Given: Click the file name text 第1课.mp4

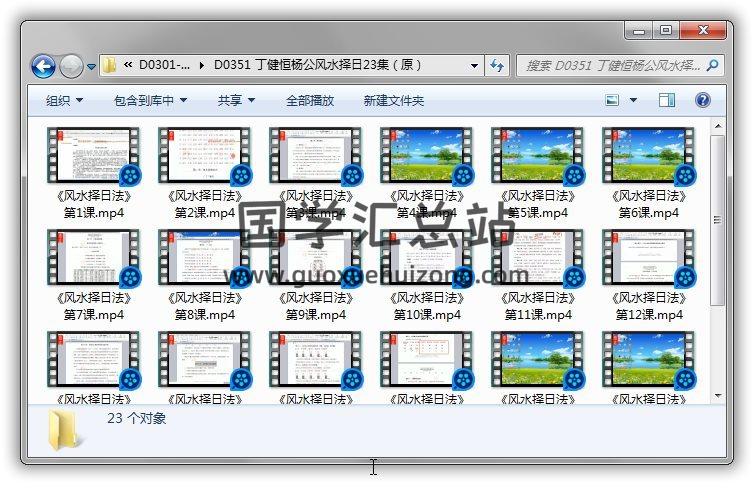Looking at the screenshot, I should click(94, 213).
